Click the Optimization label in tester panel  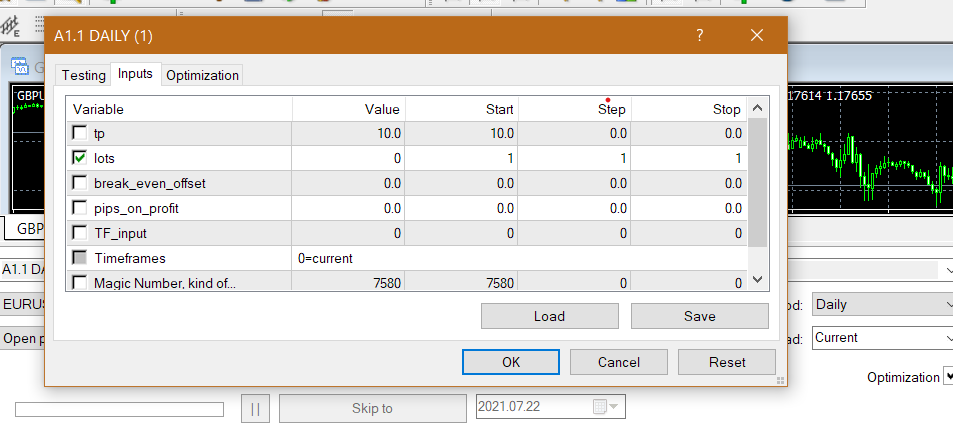pyautogui.click(x=903, y=377)
